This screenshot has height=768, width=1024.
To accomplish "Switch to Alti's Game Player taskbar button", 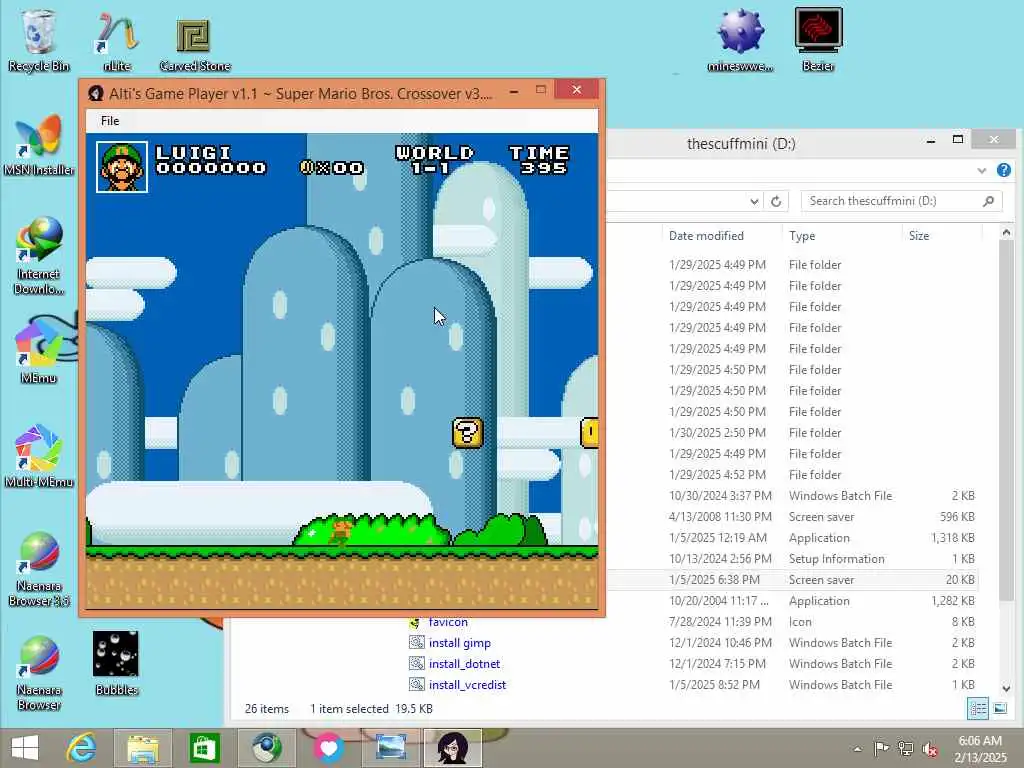I will pyautogui.click(x=453, y=748).
